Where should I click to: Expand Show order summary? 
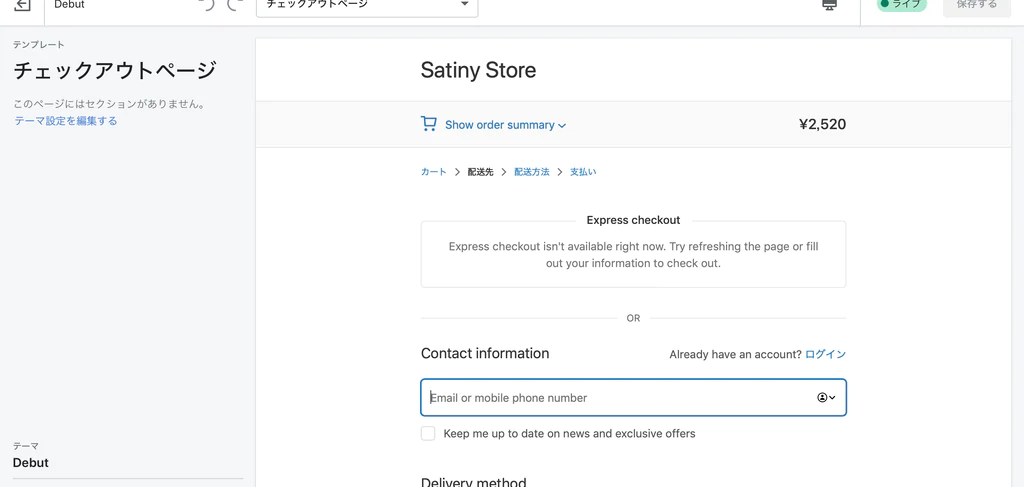point(505,125)
